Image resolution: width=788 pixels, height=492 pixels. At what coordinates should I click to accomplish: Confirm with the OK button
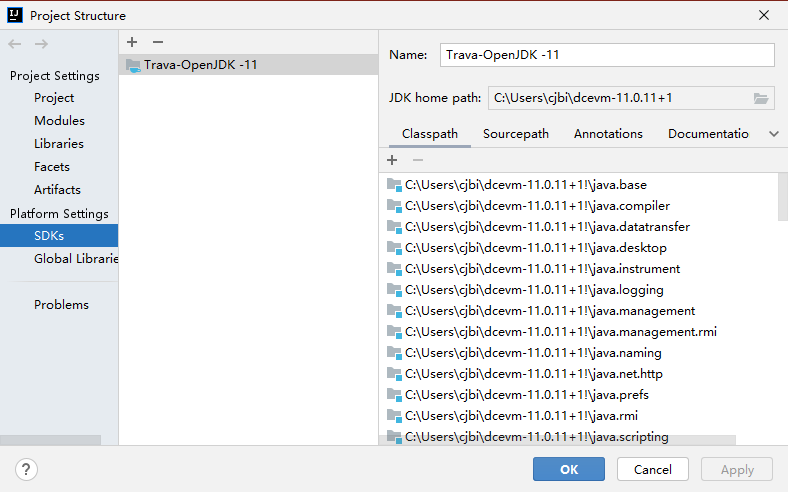(569, 469)
